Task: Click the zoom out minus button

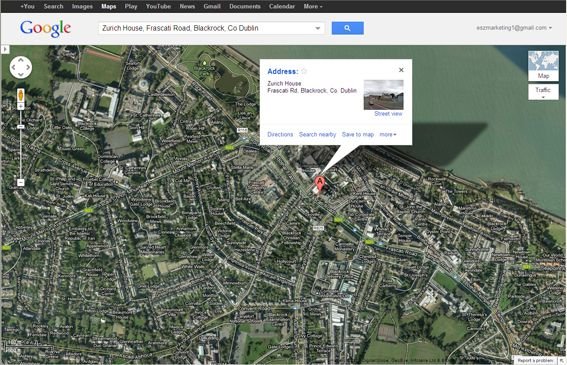Action: (x=21, y=182)
